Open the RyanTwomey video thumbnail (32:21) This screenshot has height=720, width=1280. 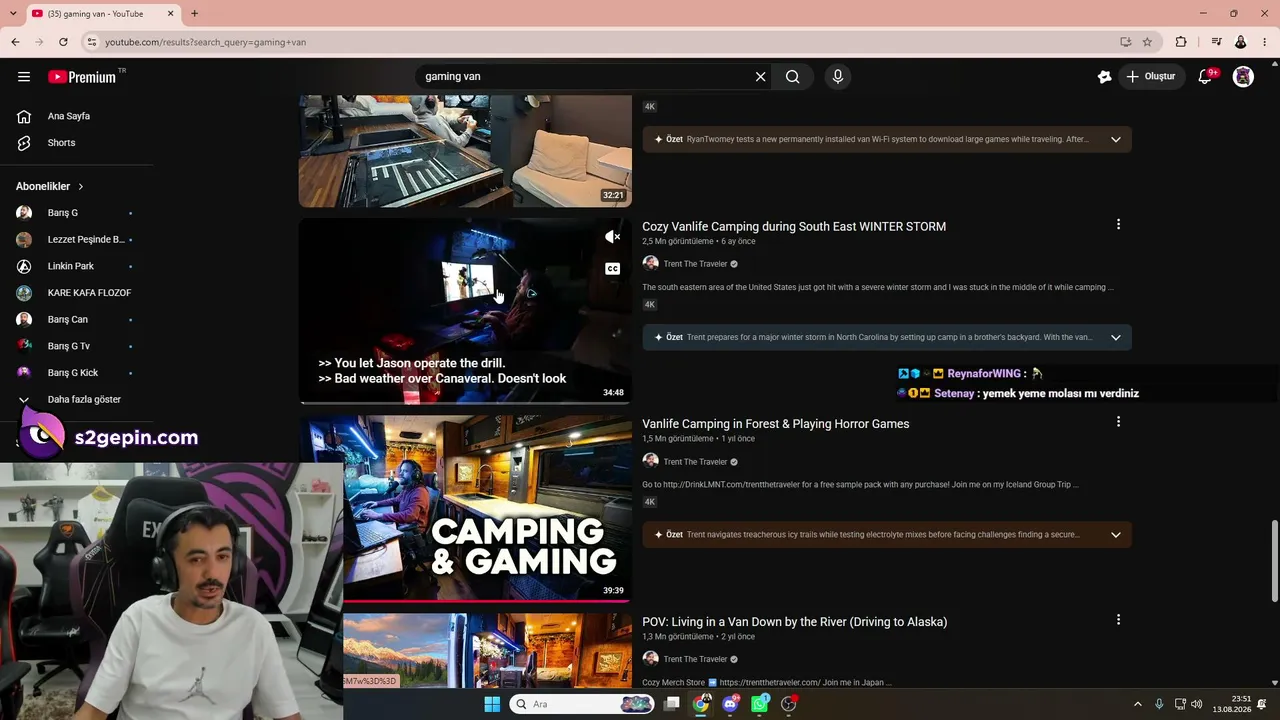click(x=465, y=151)
